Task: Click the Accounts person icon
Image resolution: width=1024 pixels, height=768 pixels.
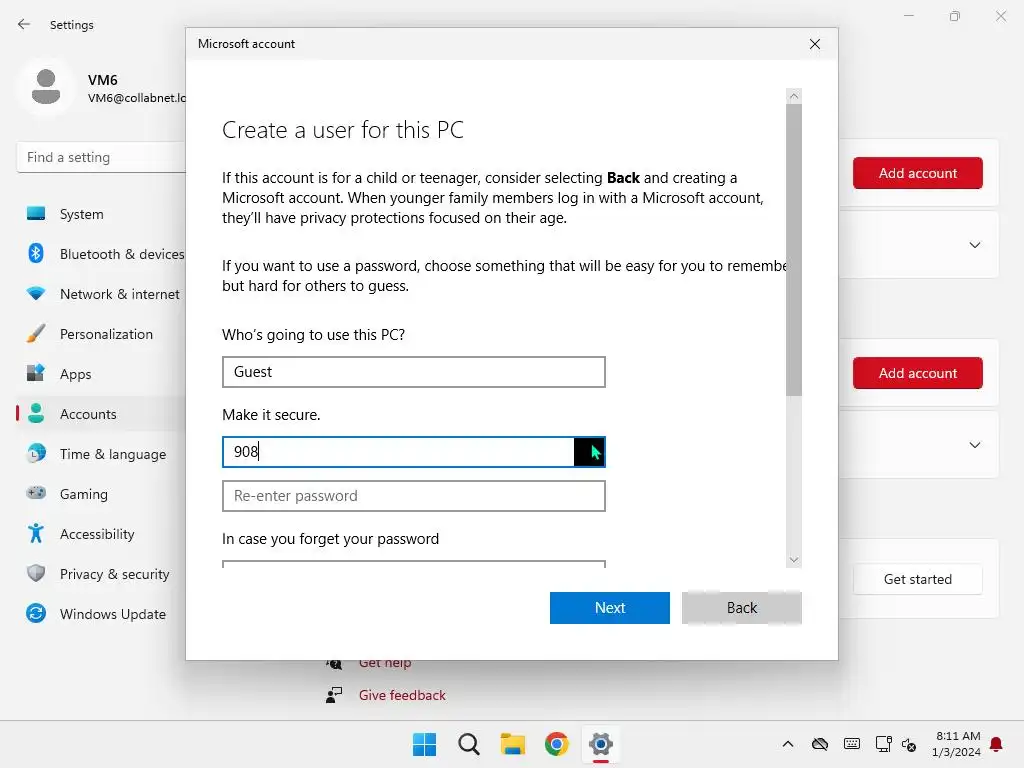Action: (36, 413)
